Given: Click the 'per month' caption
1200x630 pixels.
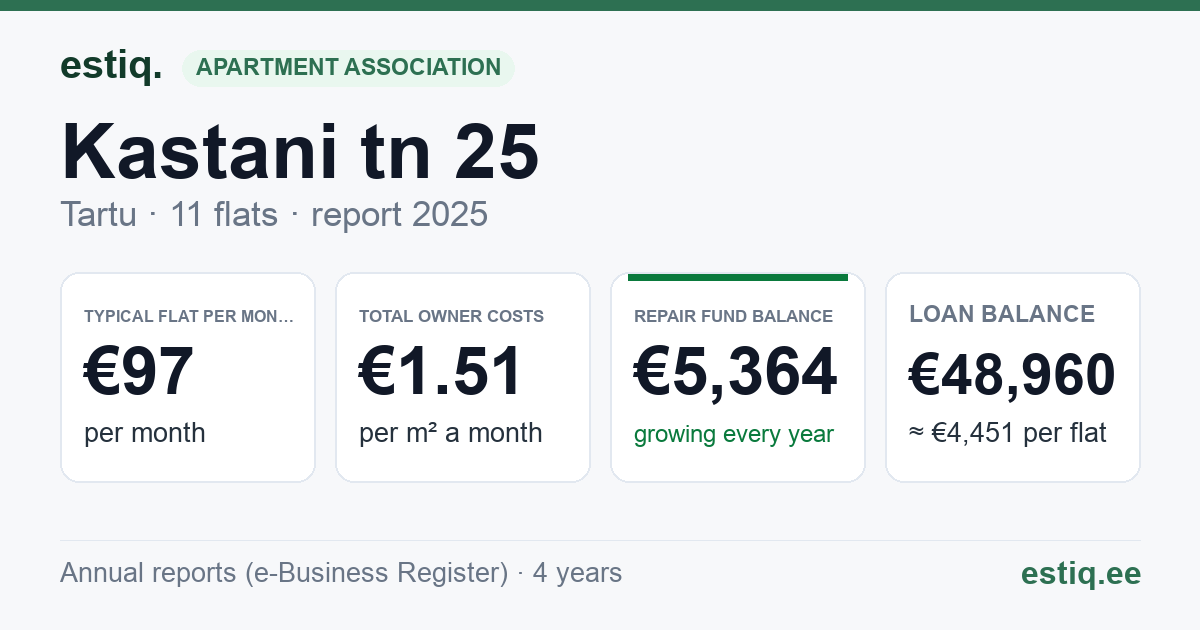Looking at the screenshot, I should [145, 433].
